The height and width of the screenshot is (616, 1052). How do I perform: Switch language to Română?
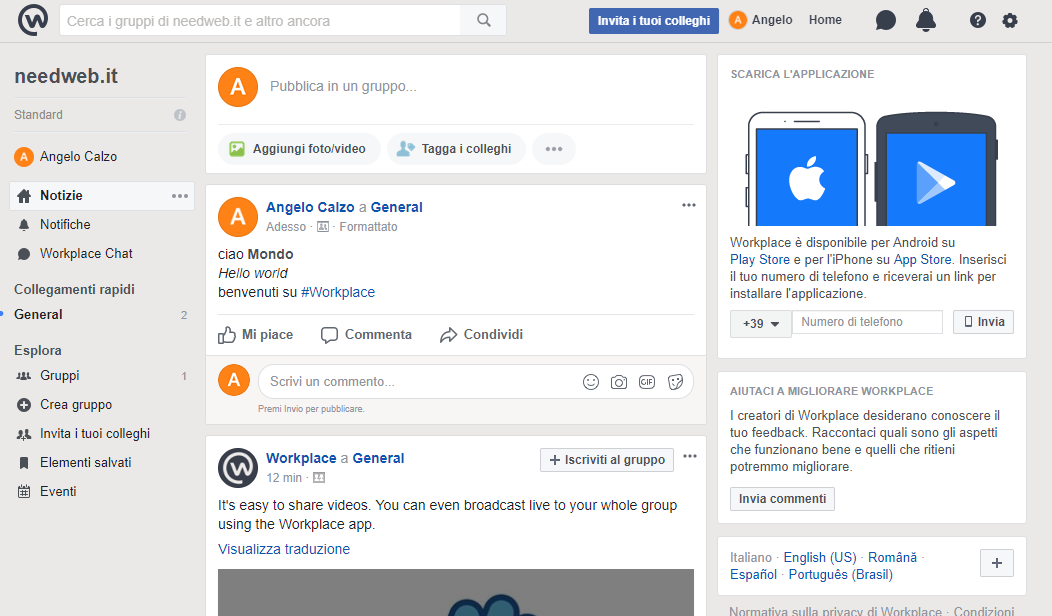(x=892, y=558)
